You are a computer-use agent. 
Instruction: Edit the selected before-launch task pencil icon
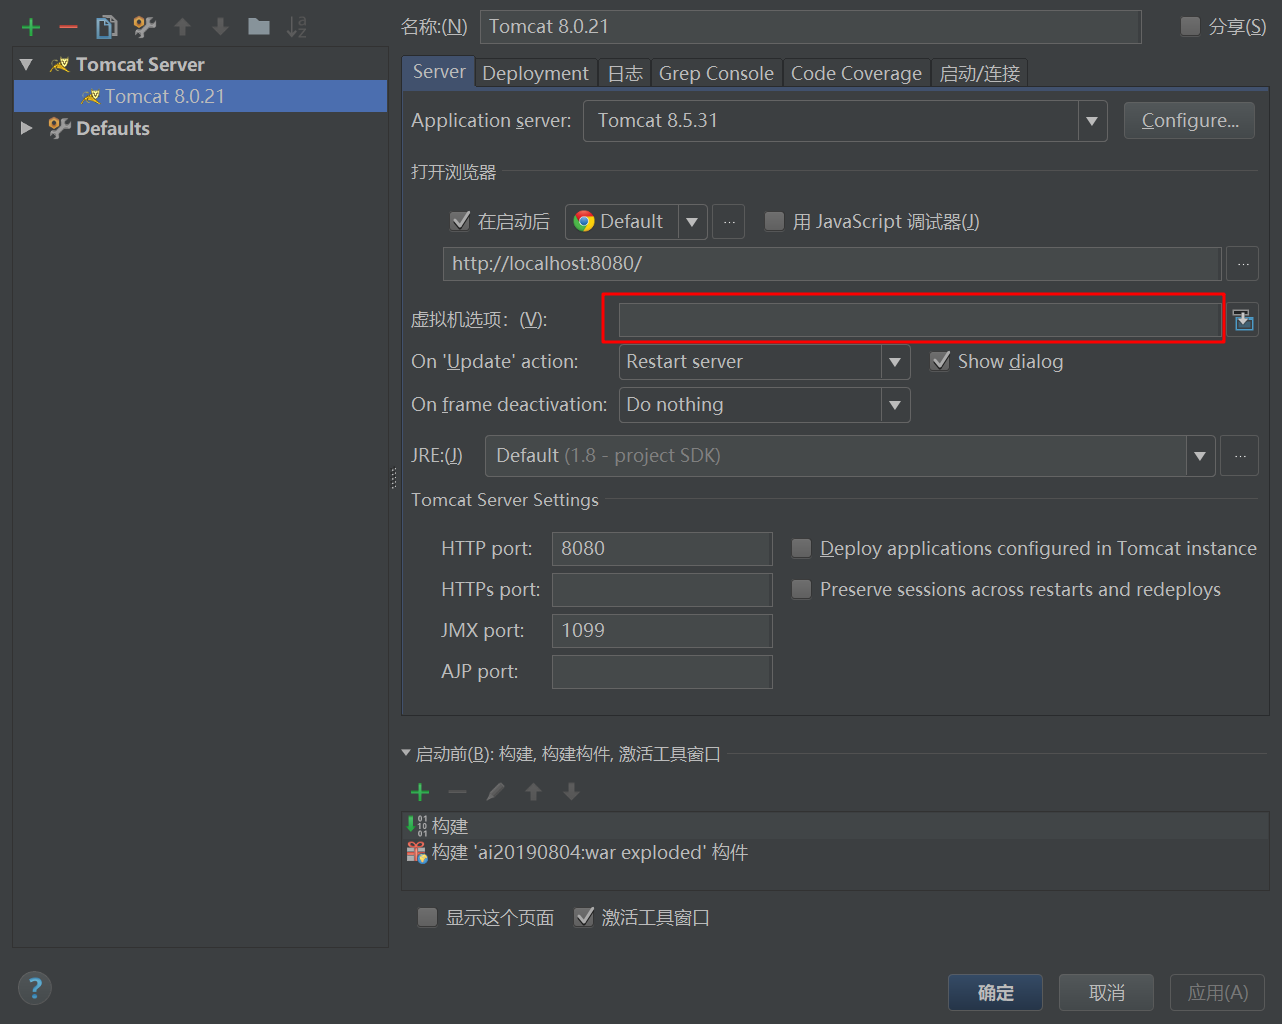tap(495, 792)
